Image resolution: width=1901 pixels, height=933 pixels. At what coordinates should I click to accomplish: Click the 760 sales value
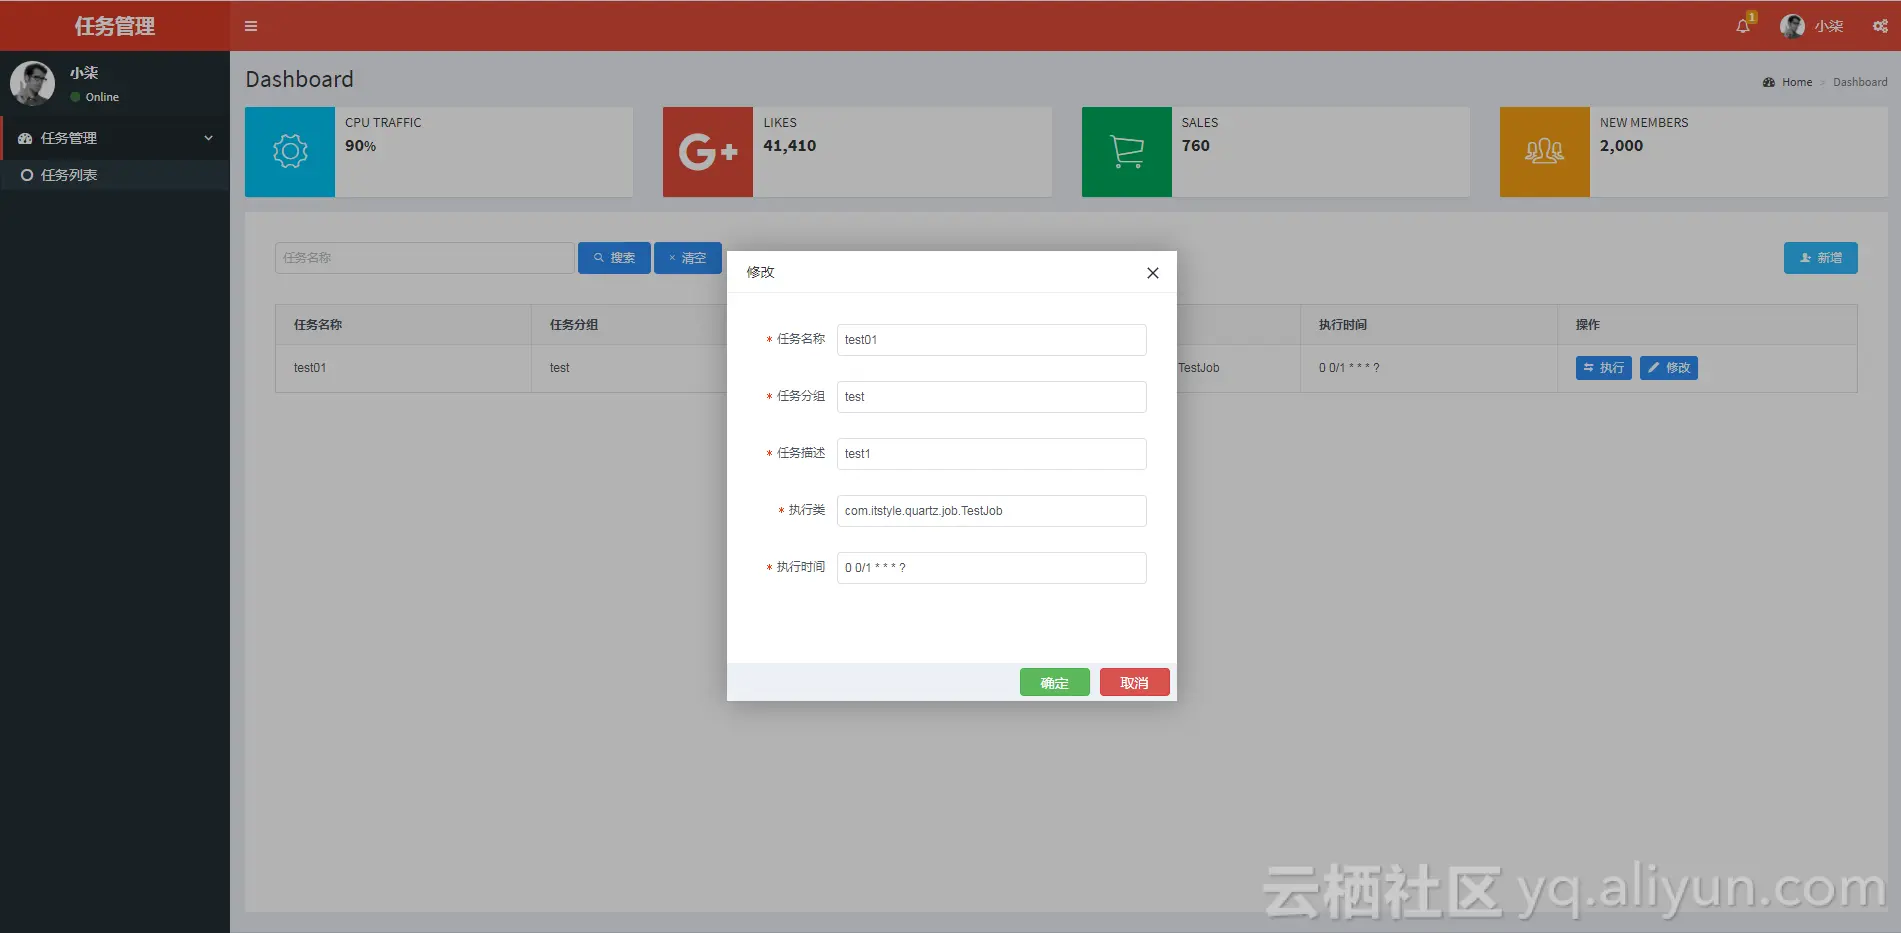pos(1196,146)
